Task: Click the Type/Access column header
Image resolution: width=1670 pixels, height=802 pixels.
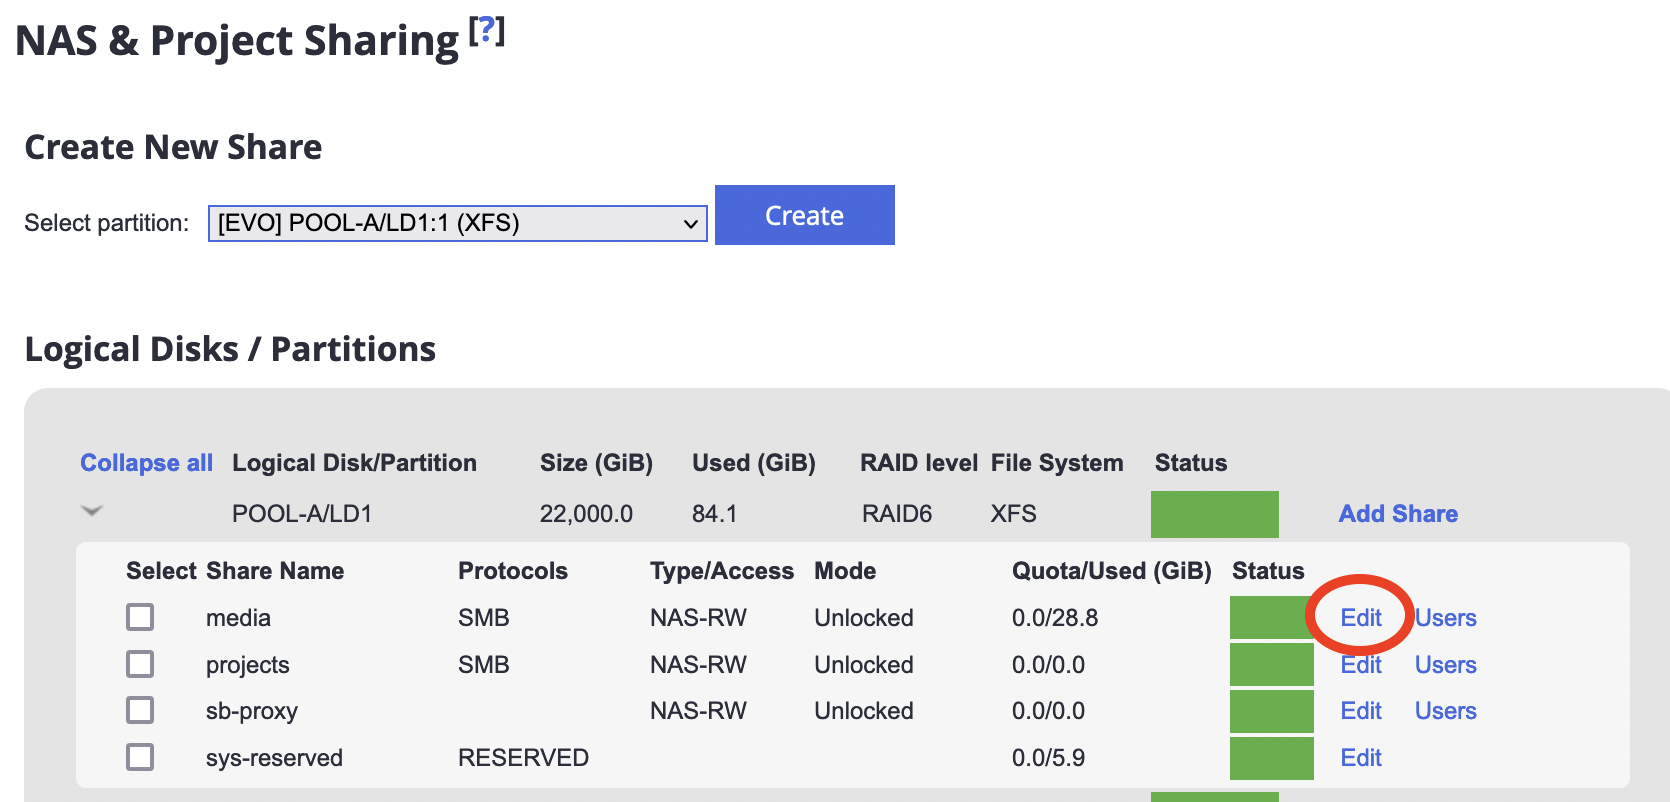Action: pyautogui.click(x=722, y=571)
